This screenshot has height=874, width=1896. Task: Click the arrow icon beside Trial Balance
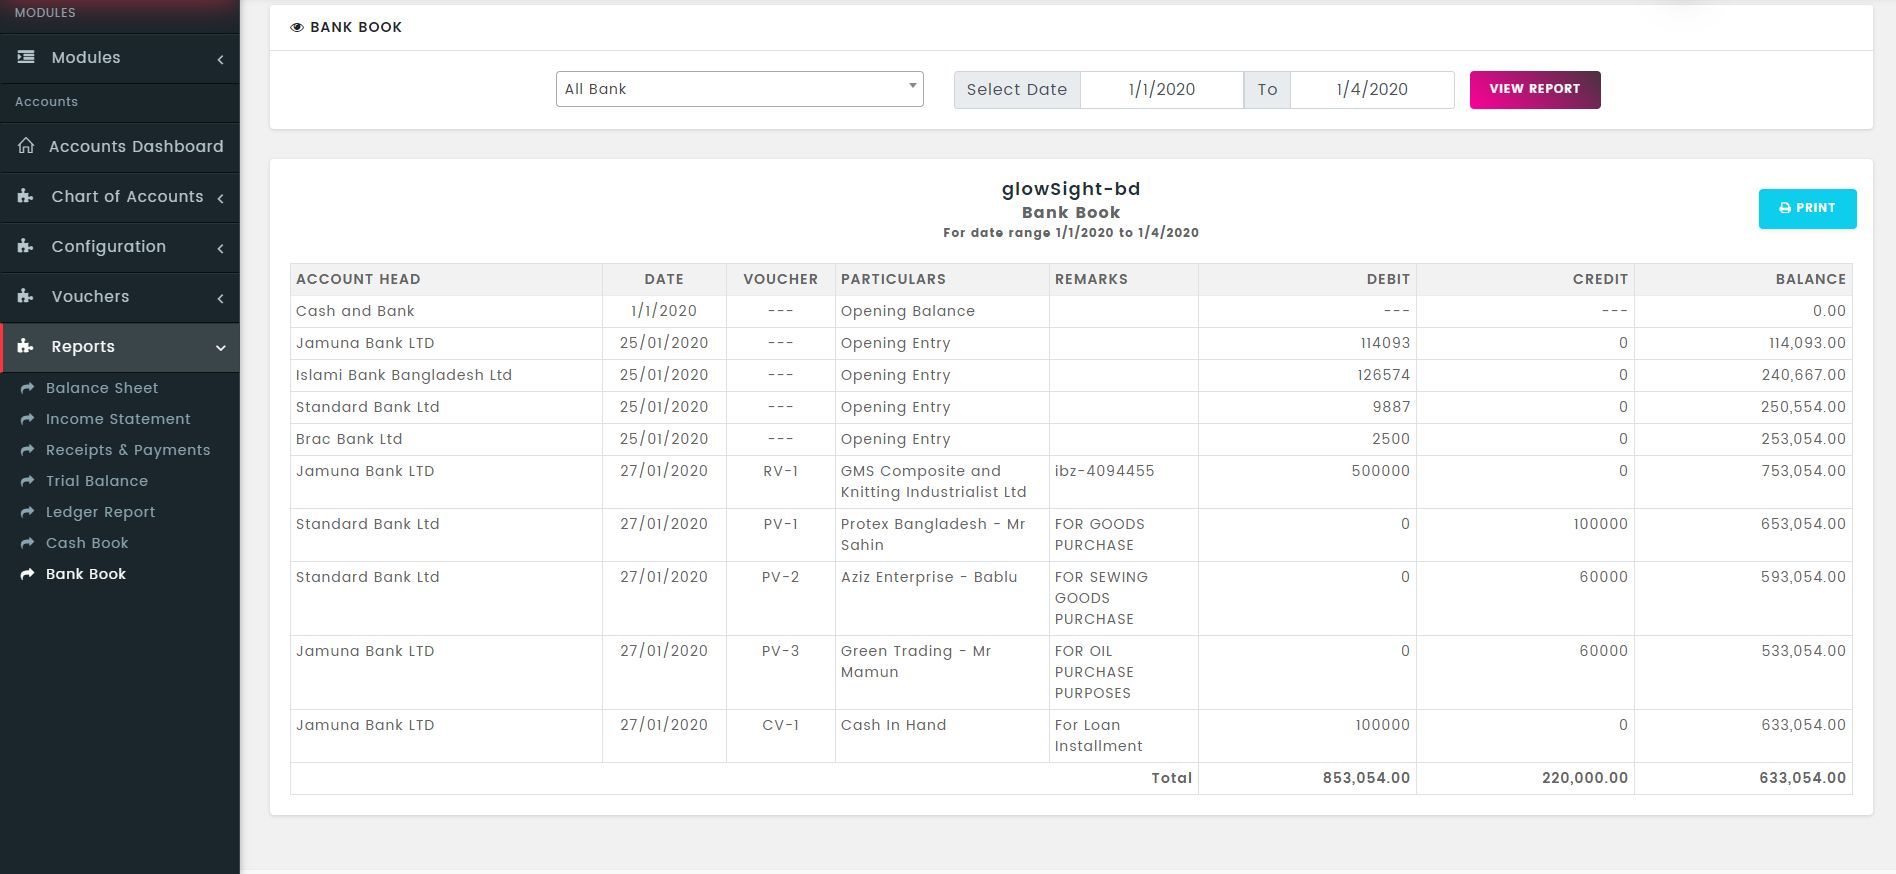27,481
